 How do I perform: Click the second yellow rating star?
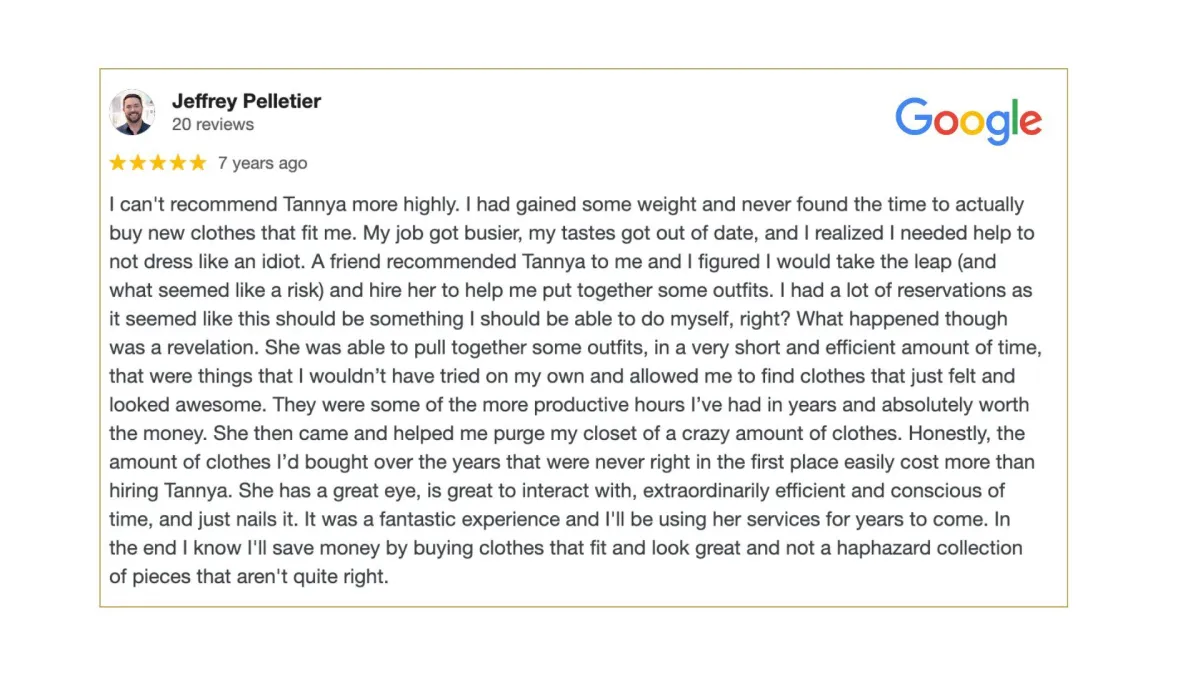click(x=138, y=163)
